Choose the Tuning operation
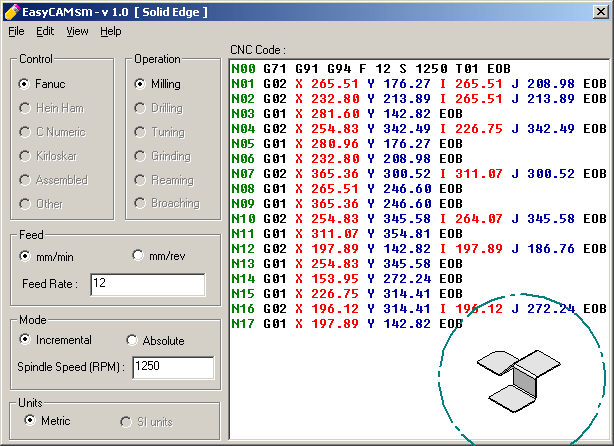614x446 pixels. 159,132
